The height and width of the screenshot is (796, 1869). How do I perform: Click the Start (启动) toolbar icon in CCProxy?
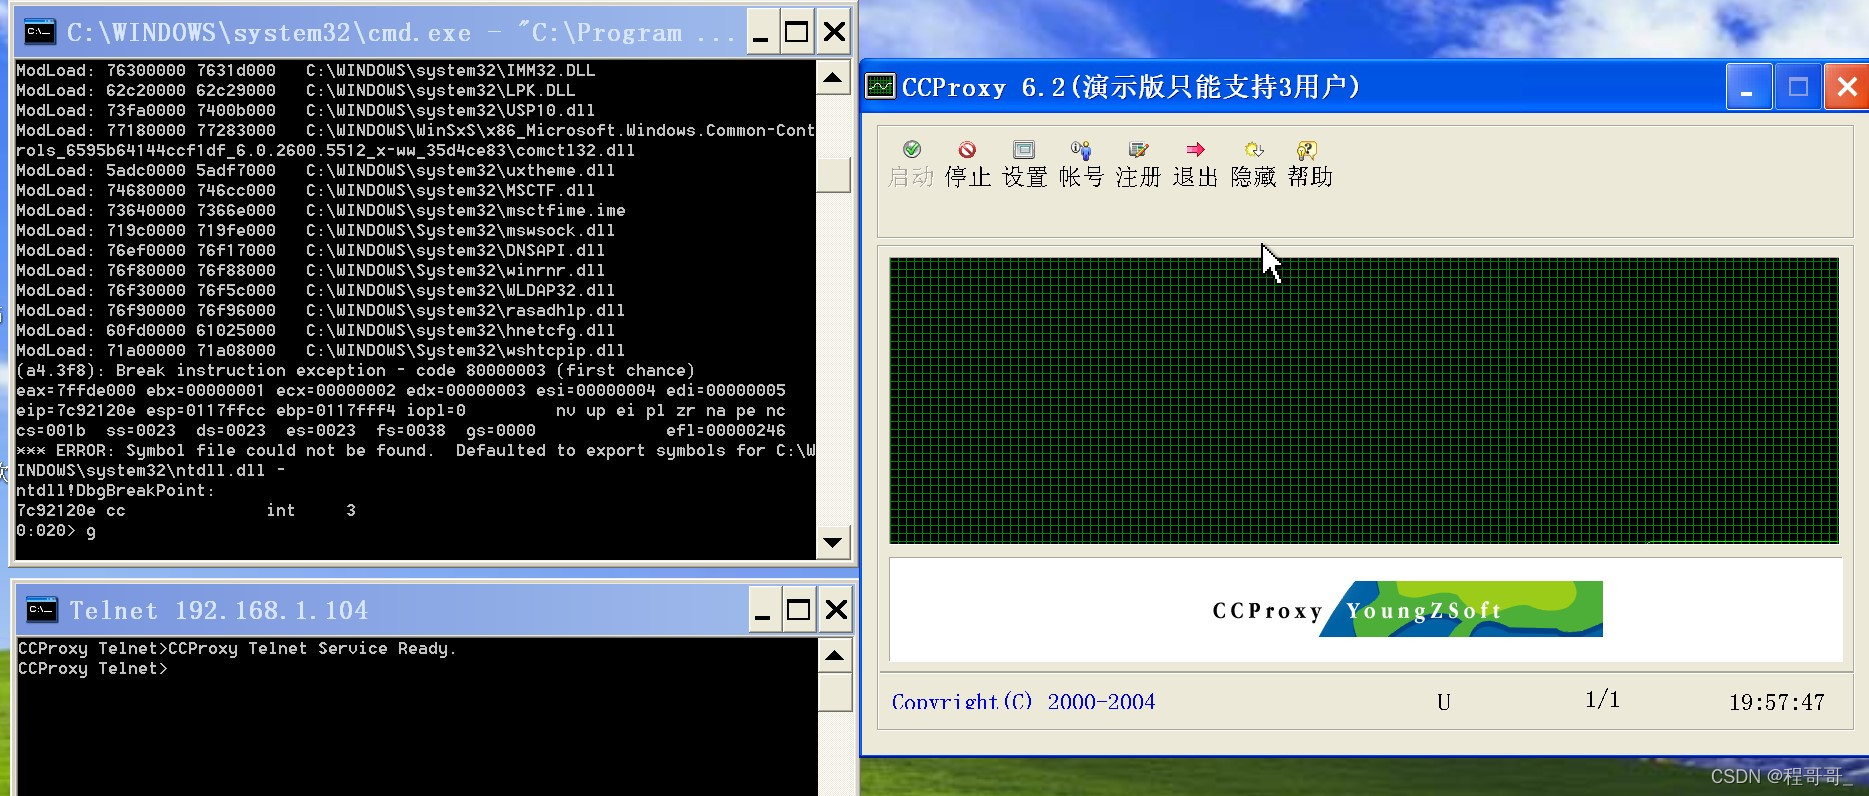[911, 164]
